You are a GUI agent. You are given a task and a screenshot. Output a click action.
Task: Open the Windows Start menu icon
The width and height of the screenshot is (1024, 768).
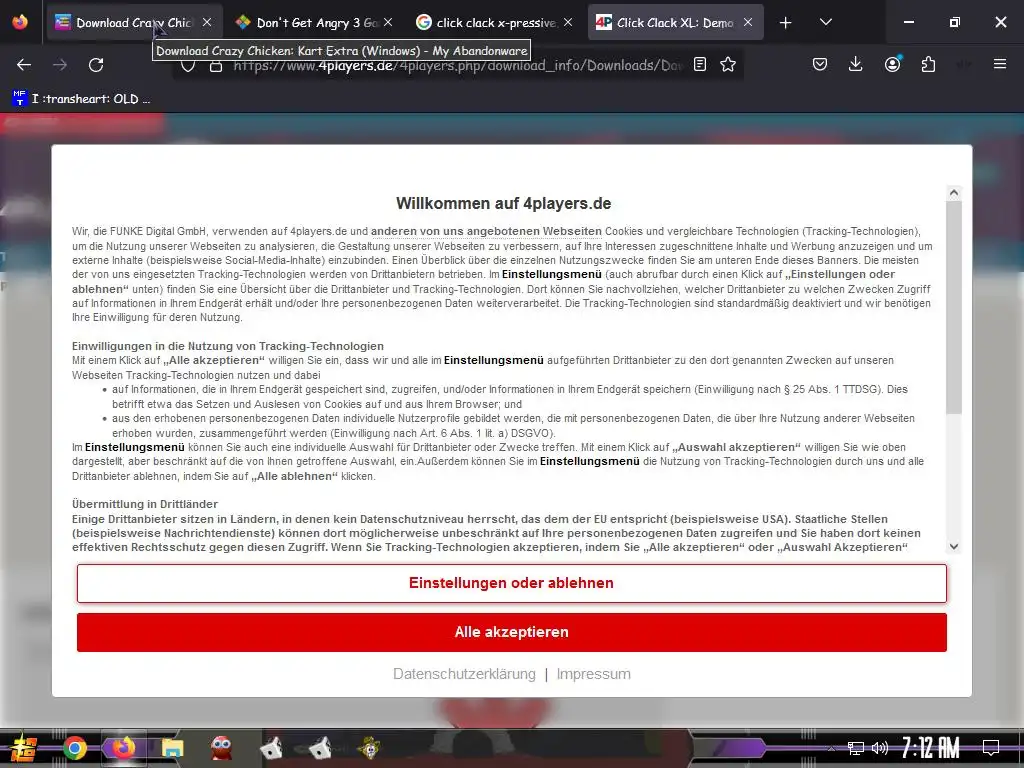(23, 748)
